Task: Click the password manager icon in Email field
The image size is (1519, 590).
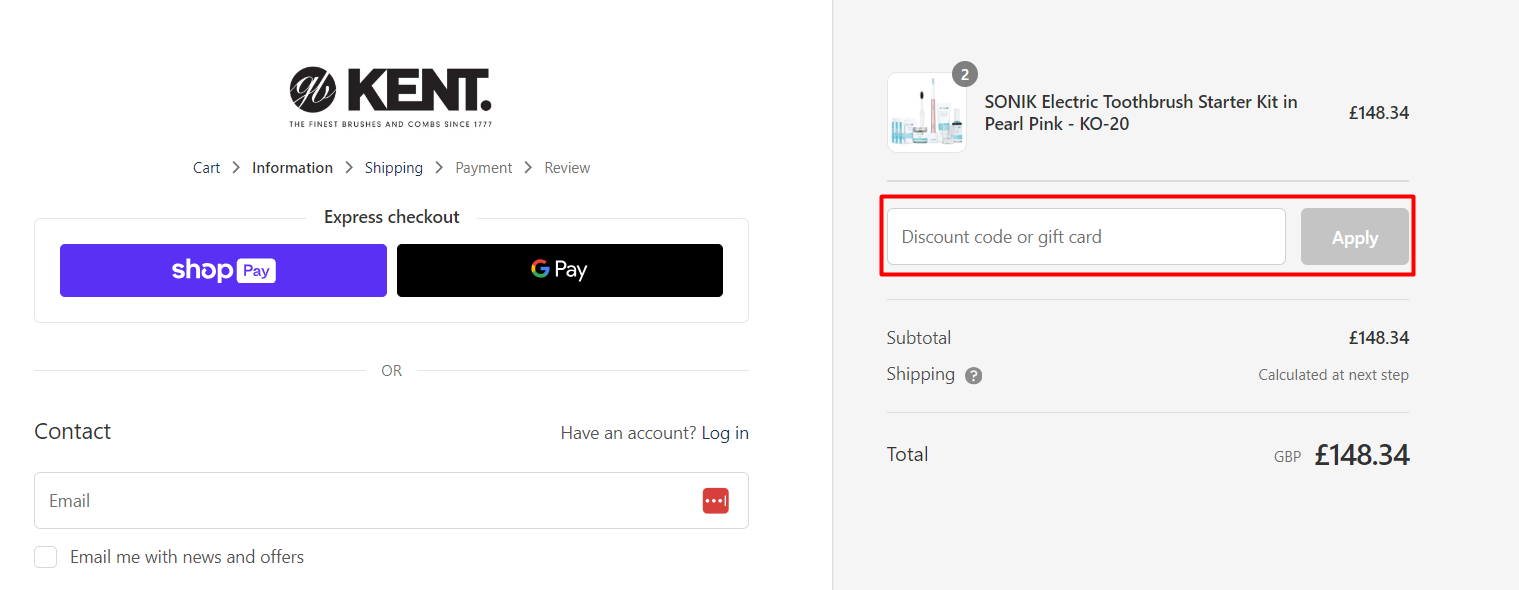Action: pos(715,501)
